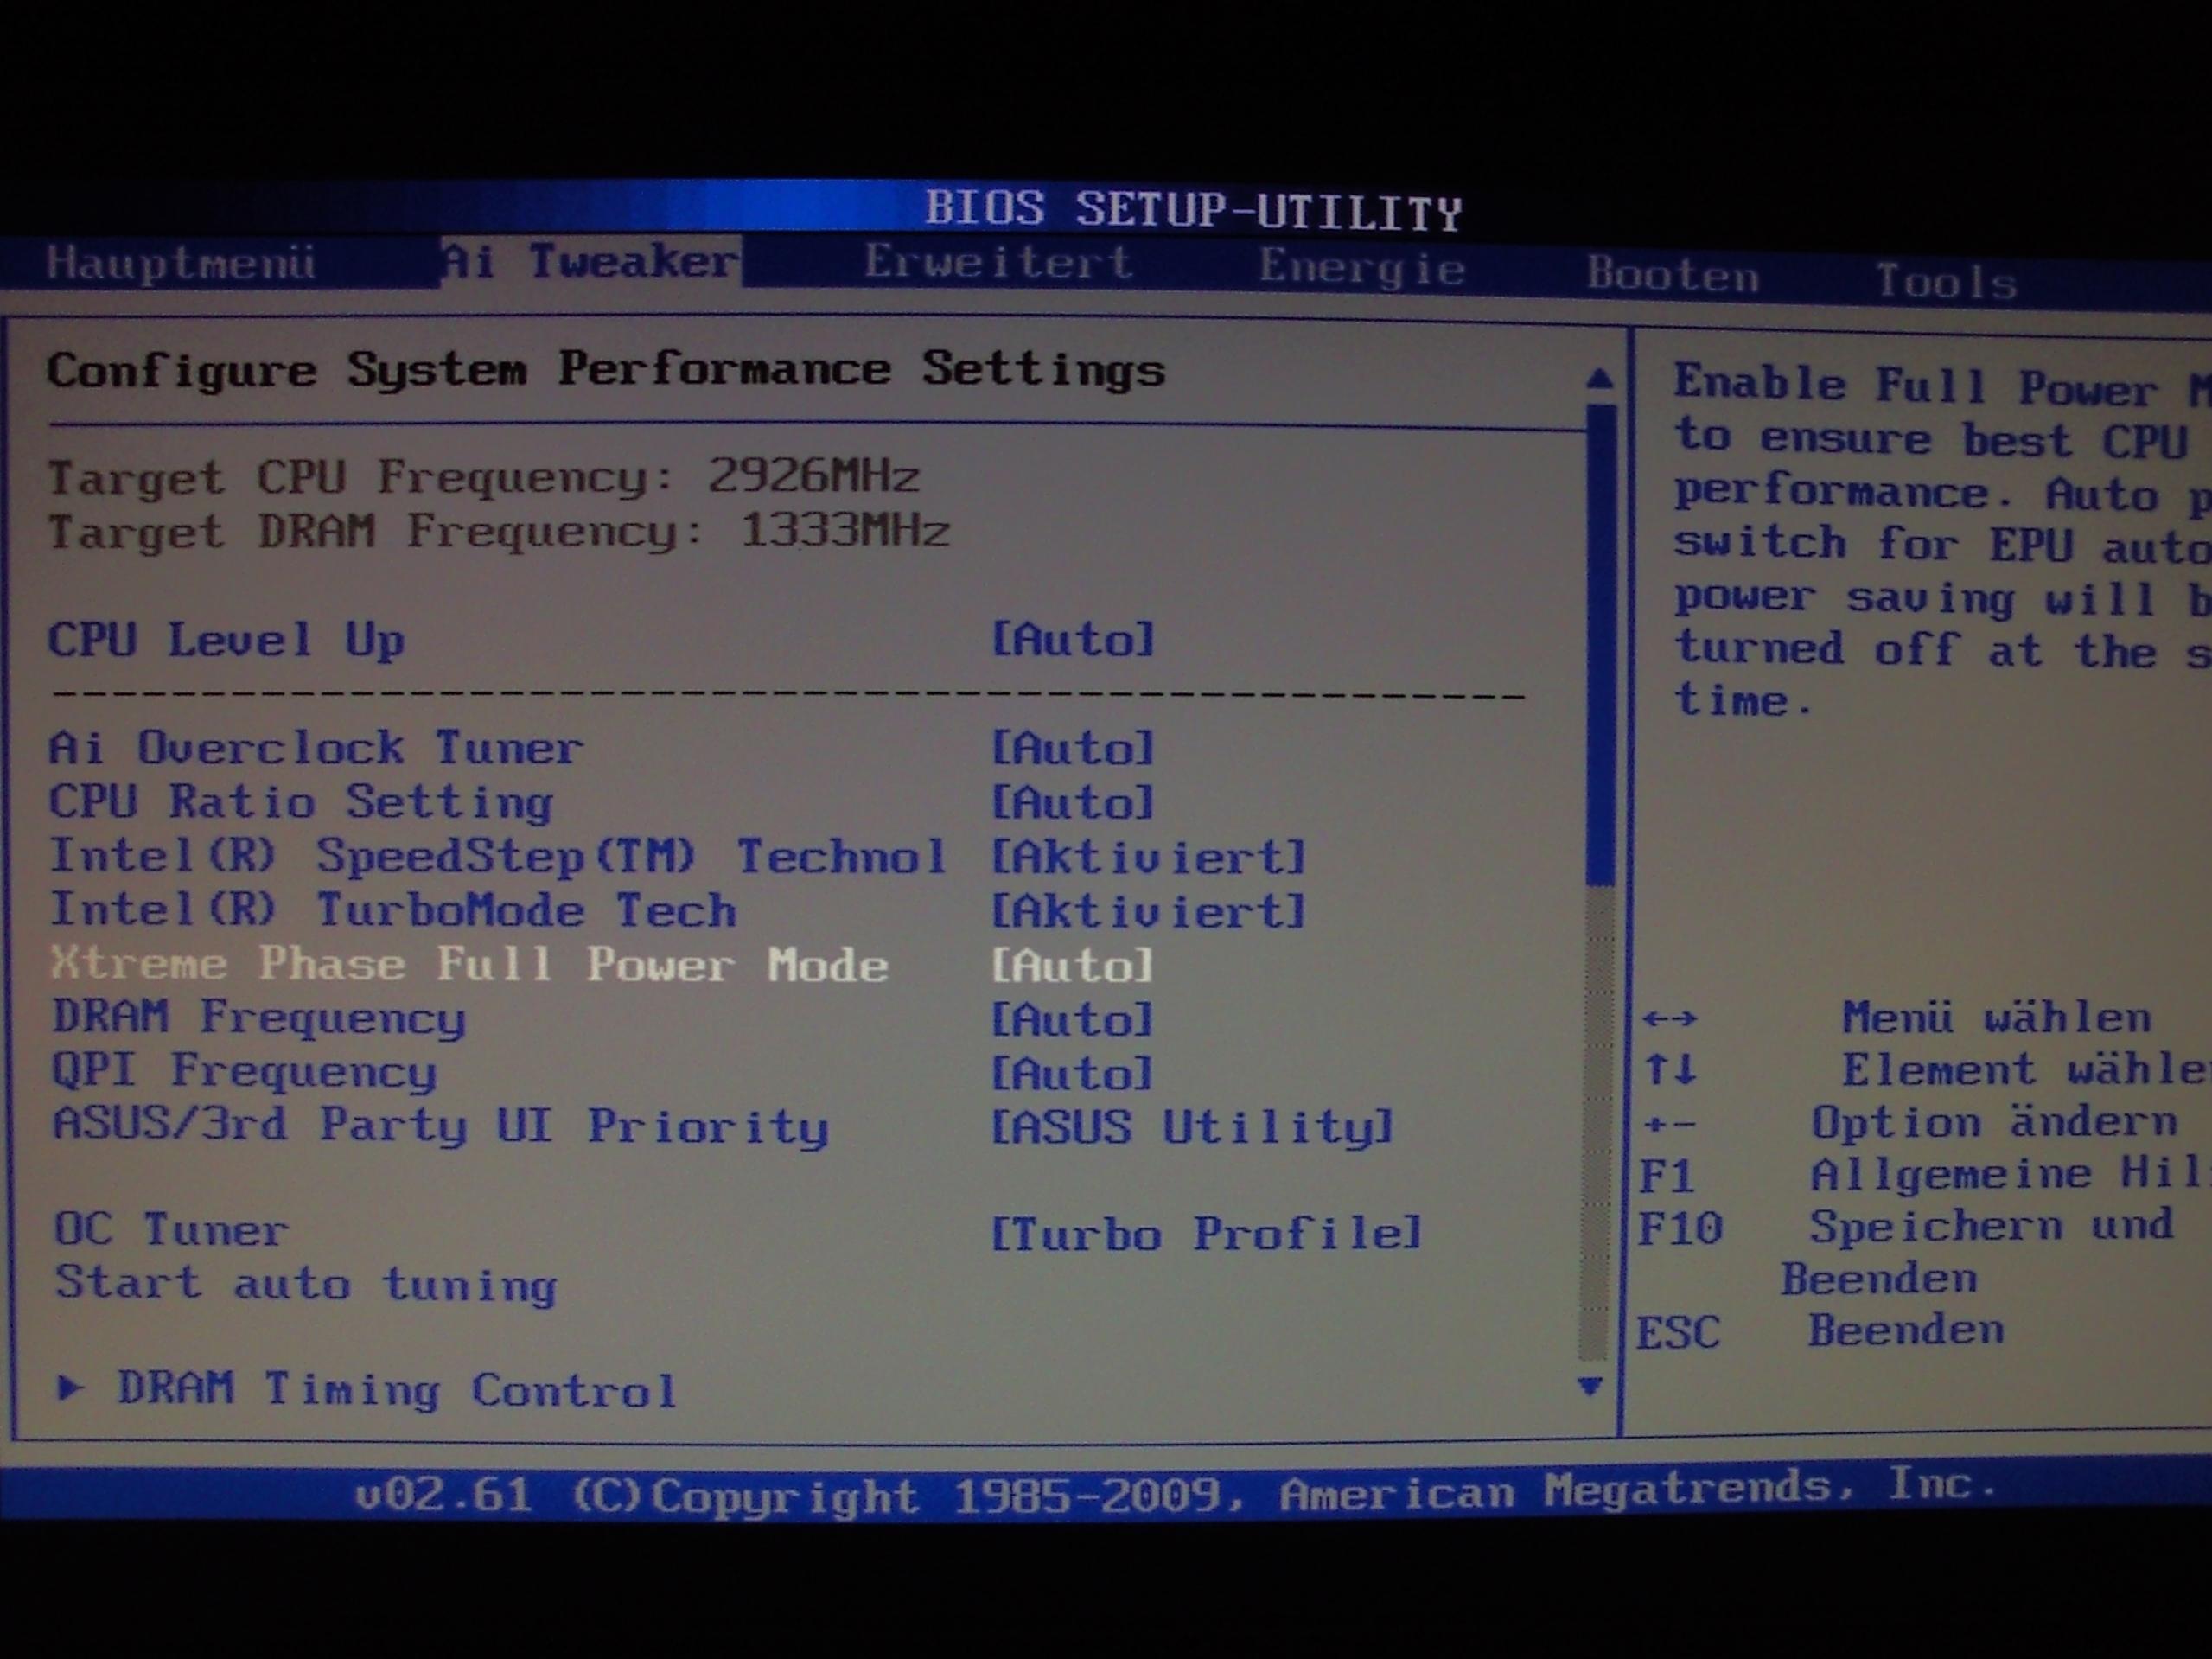Click Start auto tuning
This screenshot has width=2212, height=1659.
[x=305, y=1283]
